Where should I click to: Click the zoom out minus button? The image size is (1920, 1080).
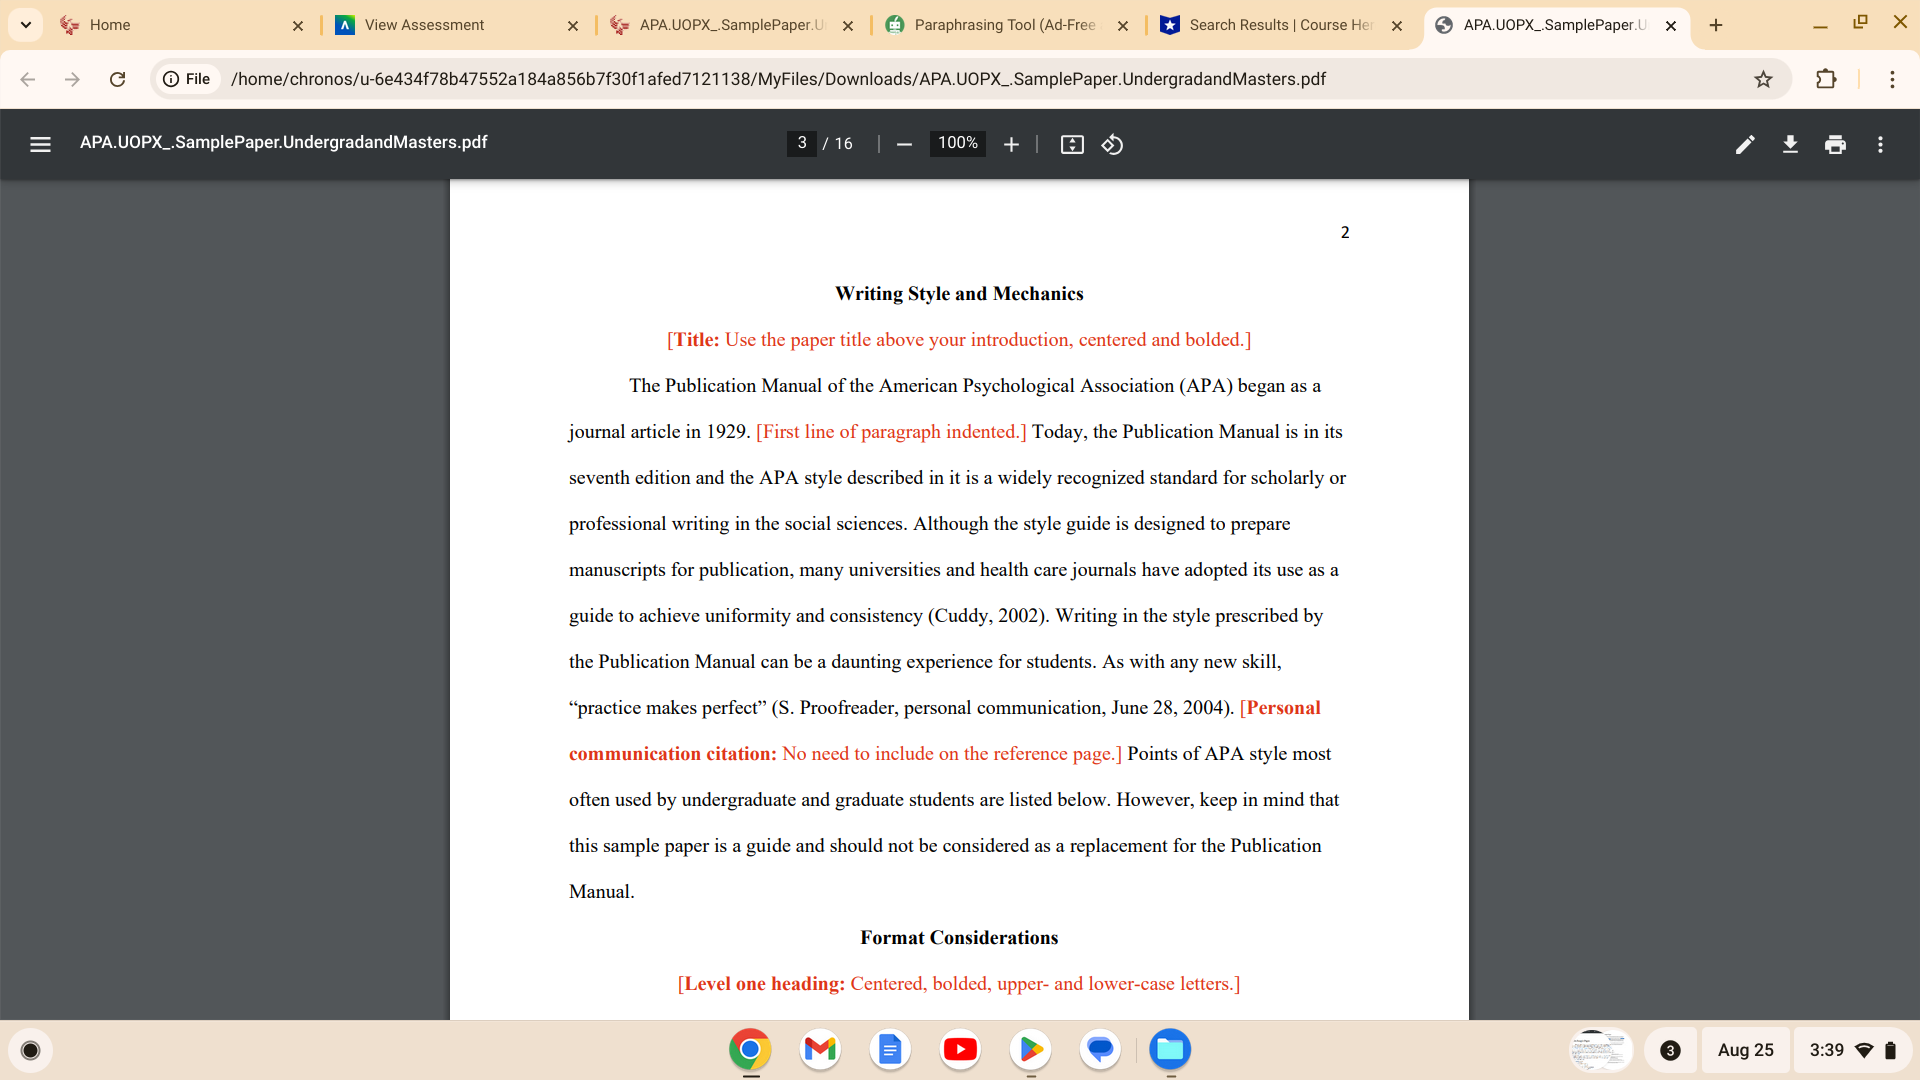[x=904, y=144]
